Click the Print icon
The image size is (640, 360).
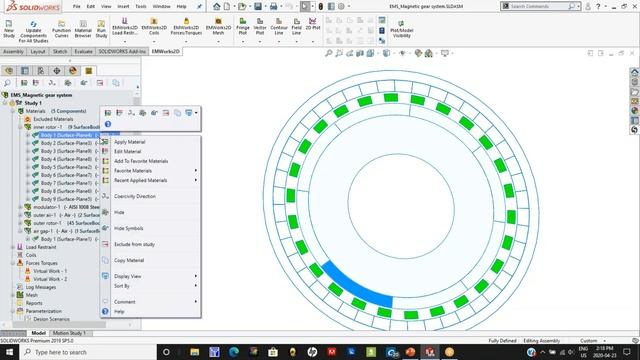273,6
